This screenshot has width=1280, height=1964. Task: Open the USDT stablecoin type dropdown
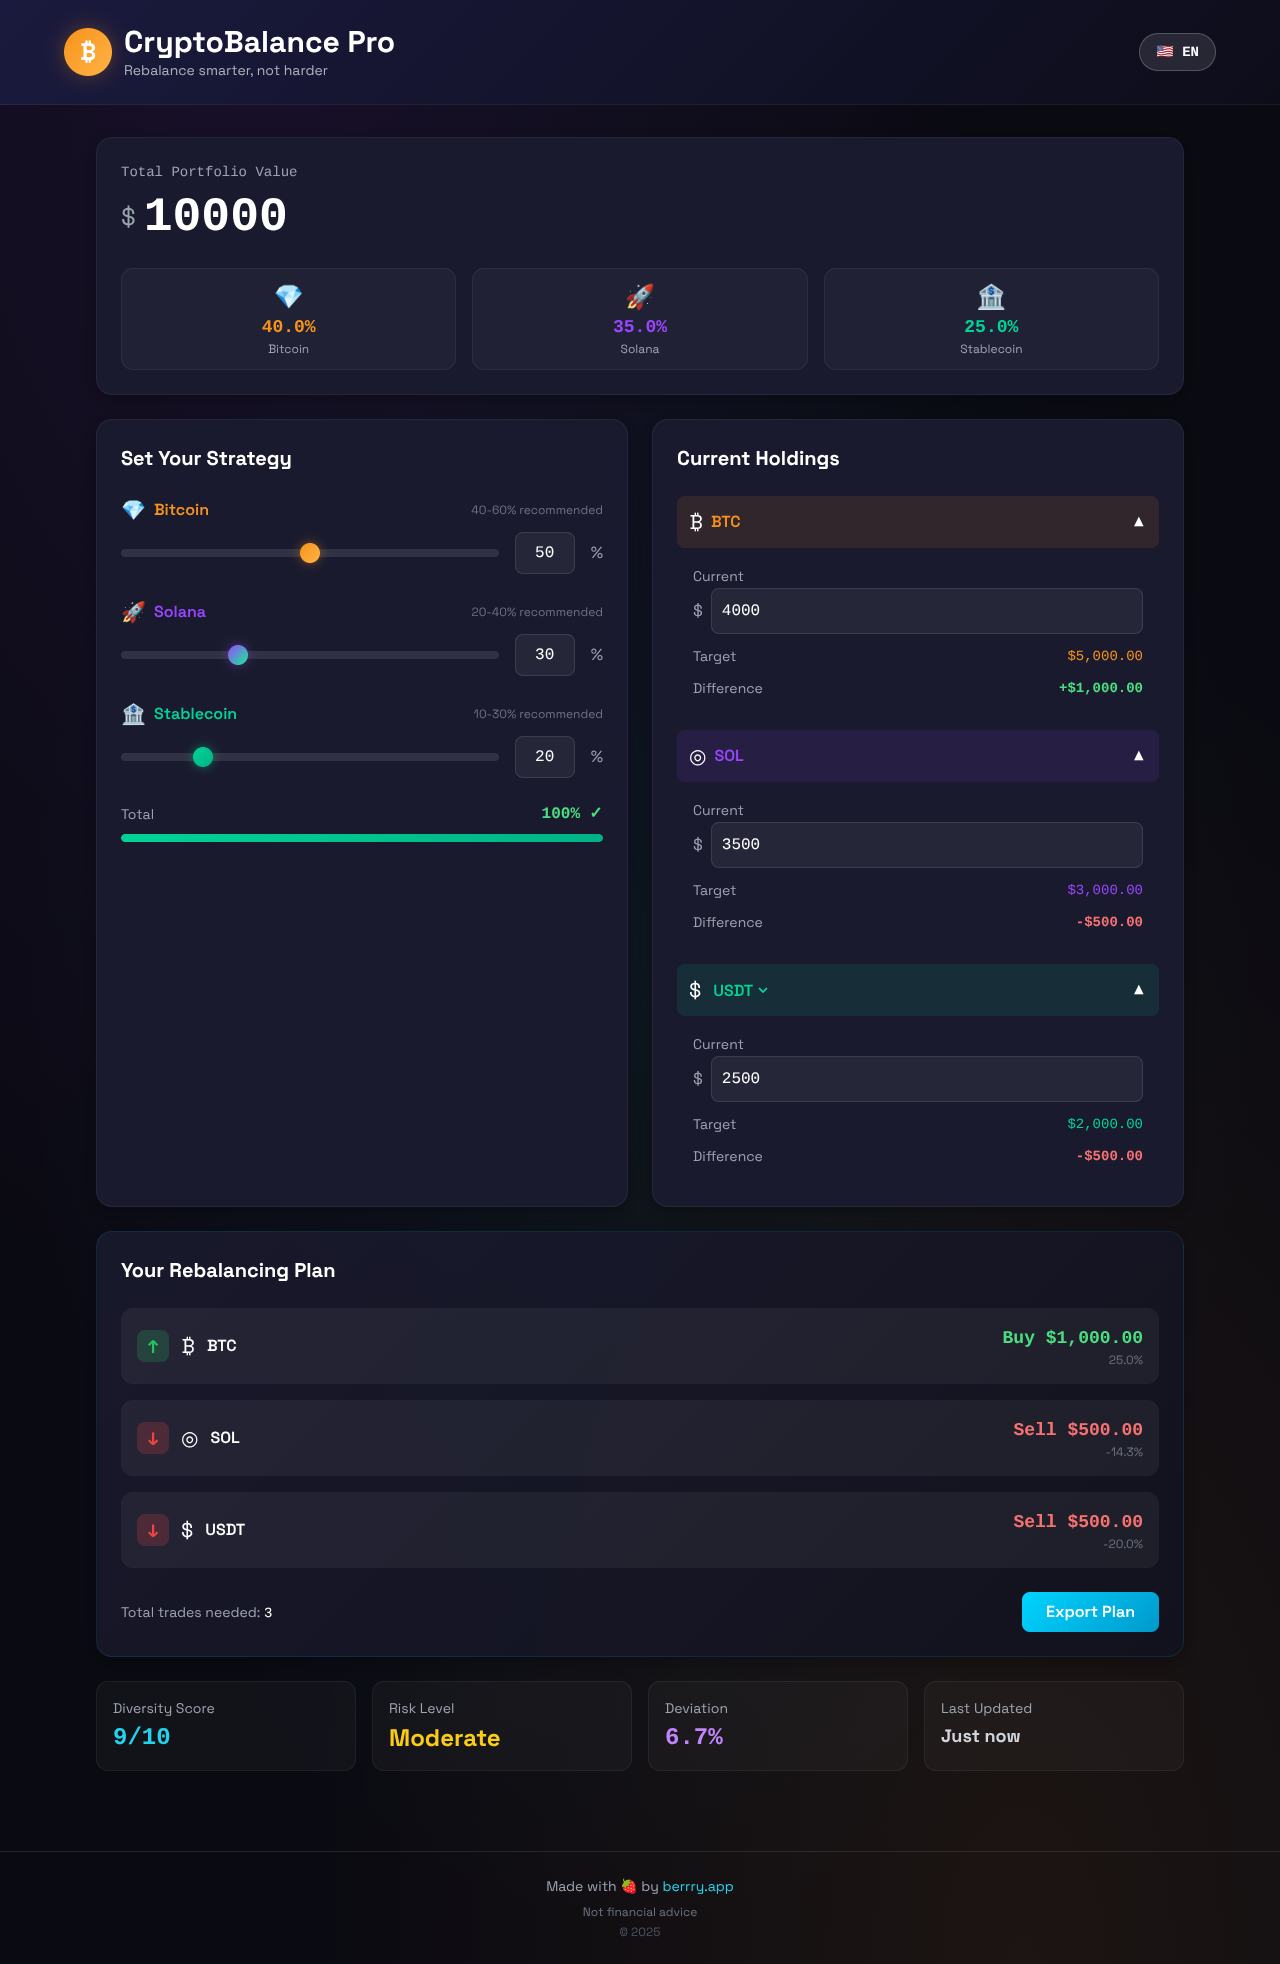741,990
